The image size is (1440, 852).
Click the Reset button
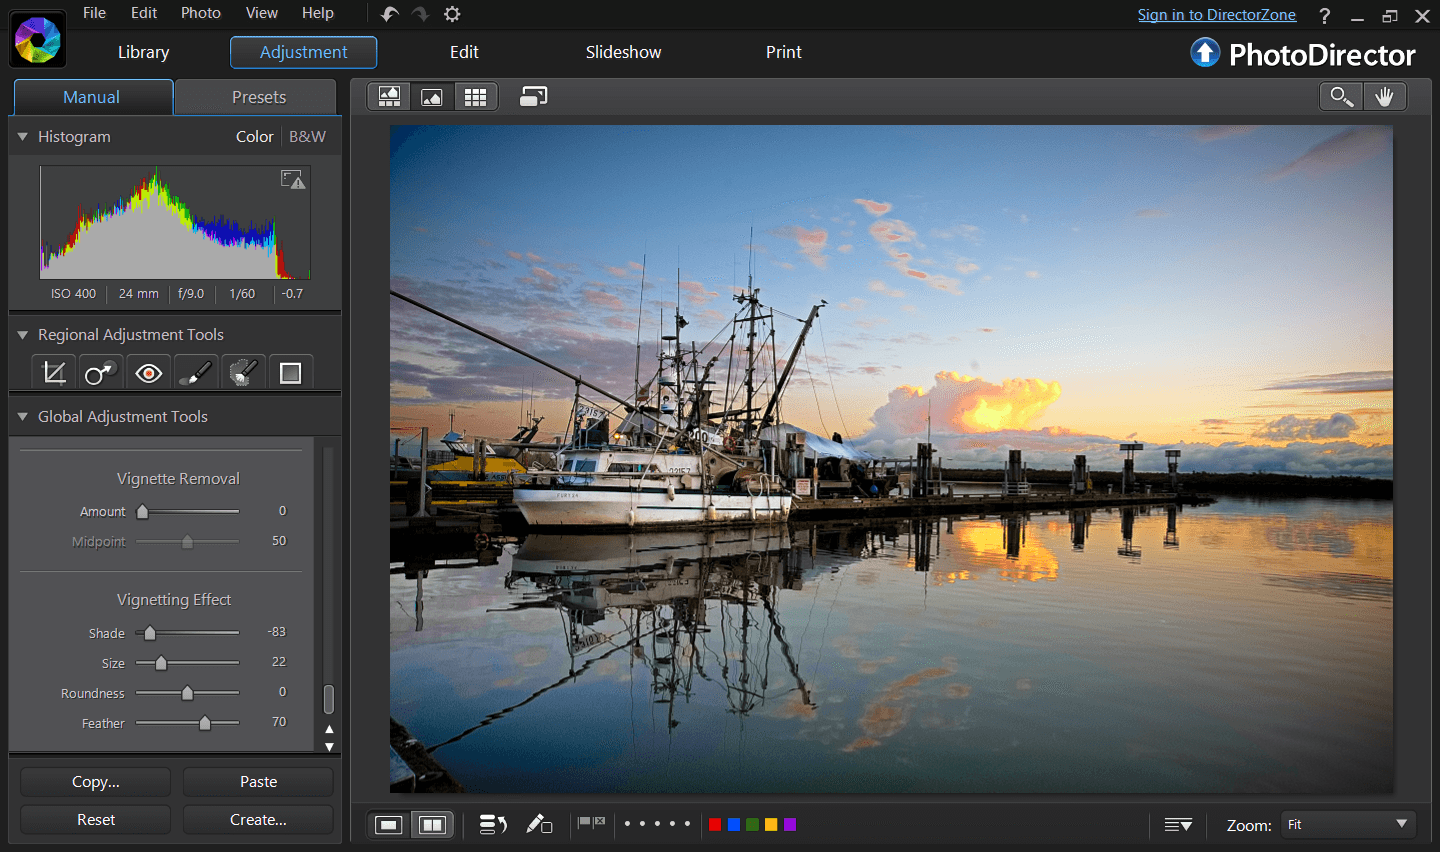point(96,820)
